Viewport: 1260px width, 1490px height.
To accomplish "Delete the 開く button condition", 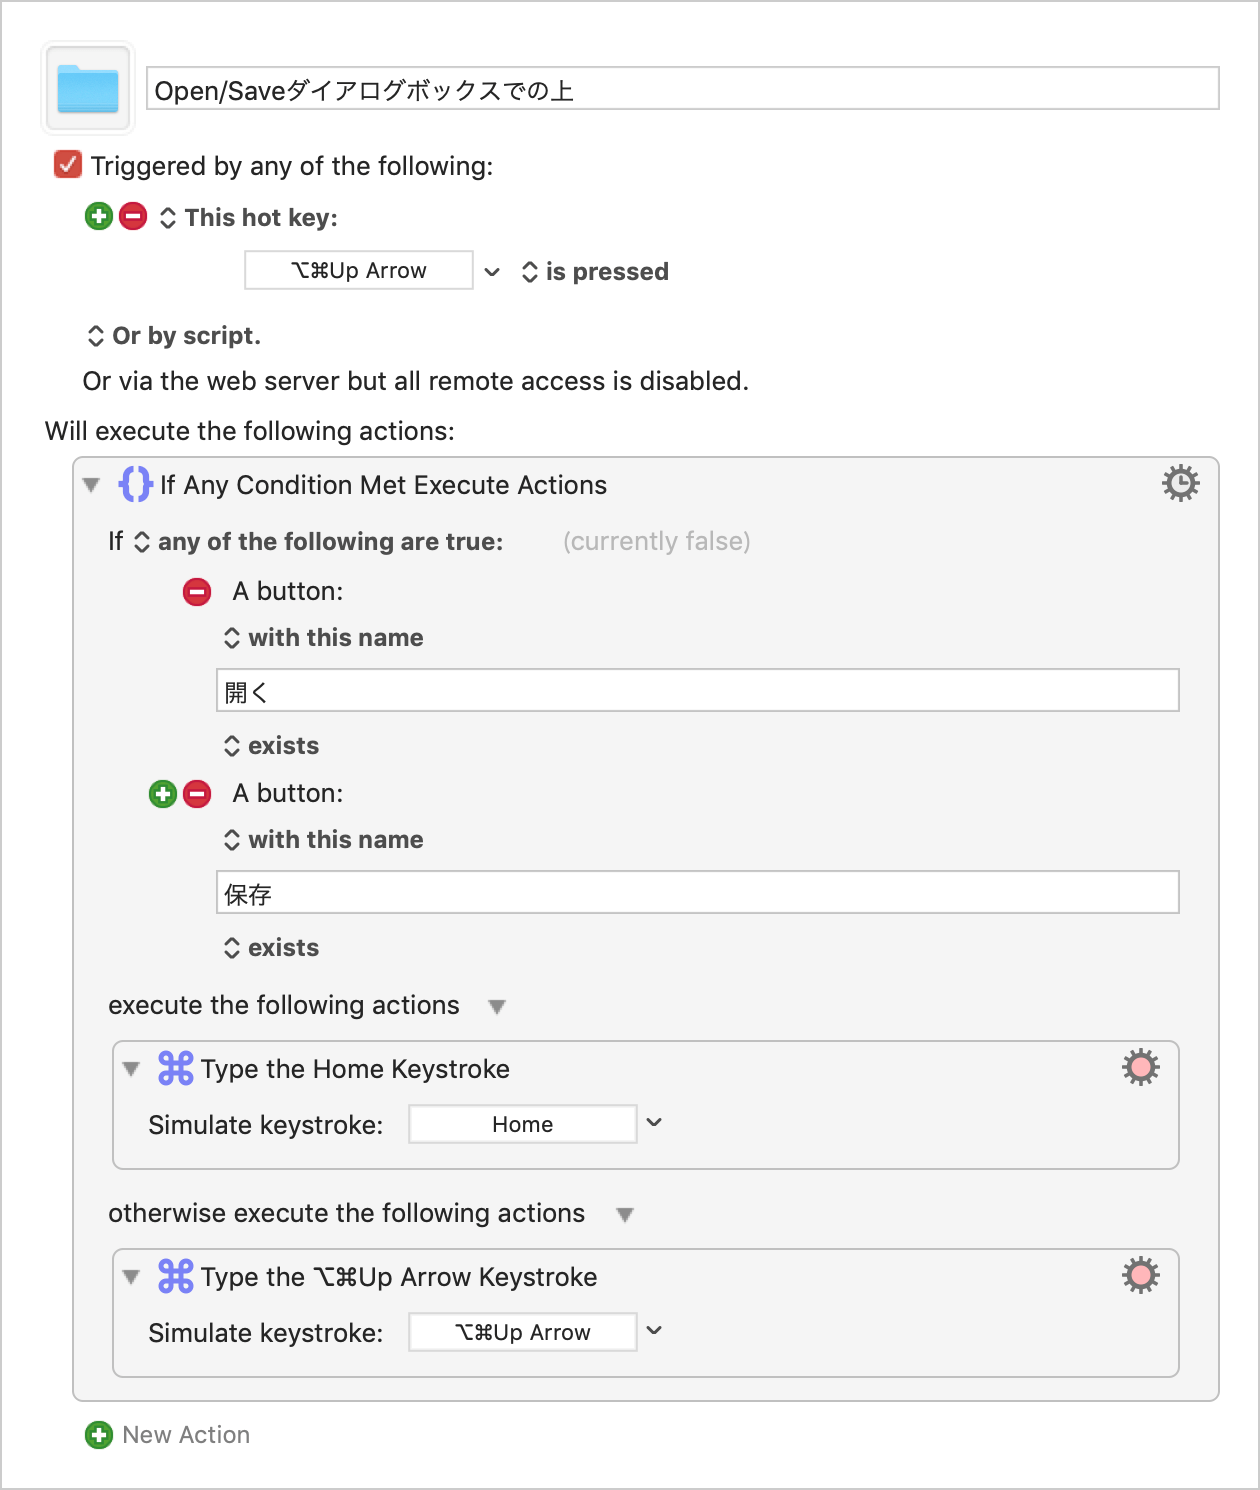I will [197, 592].
